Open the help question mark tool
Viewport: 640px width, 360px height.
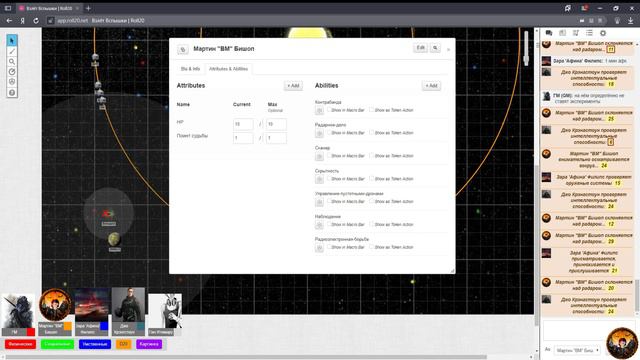click(x=12, y=93)
